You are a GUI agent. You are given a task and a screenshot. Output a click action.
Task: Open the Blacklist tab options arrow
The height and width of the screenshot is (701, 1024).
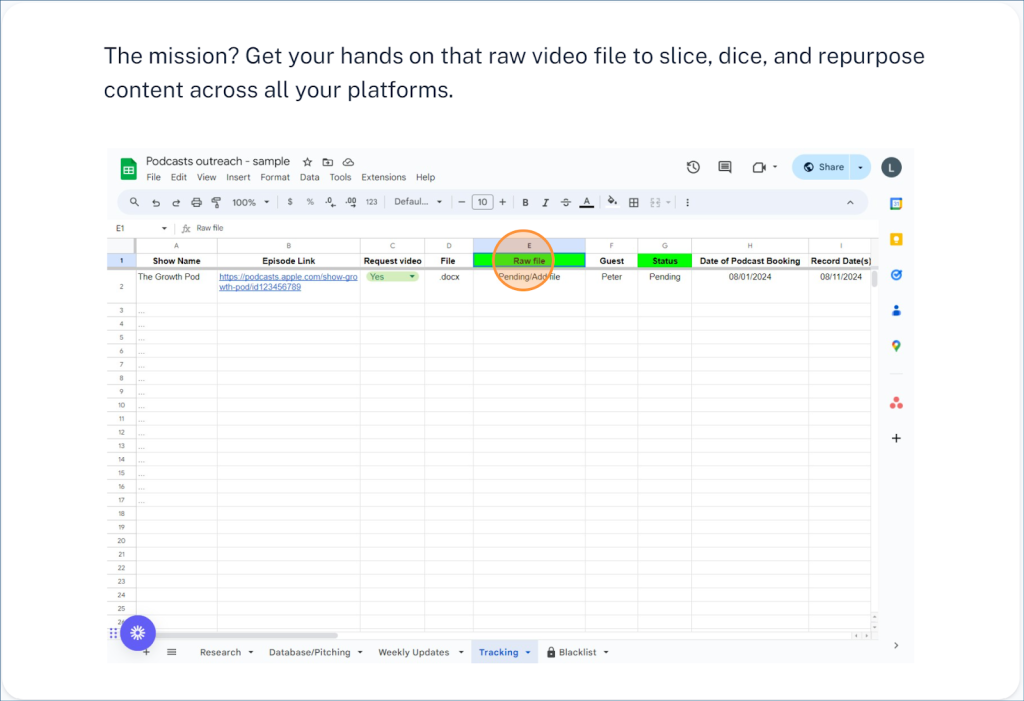(606, 652)
